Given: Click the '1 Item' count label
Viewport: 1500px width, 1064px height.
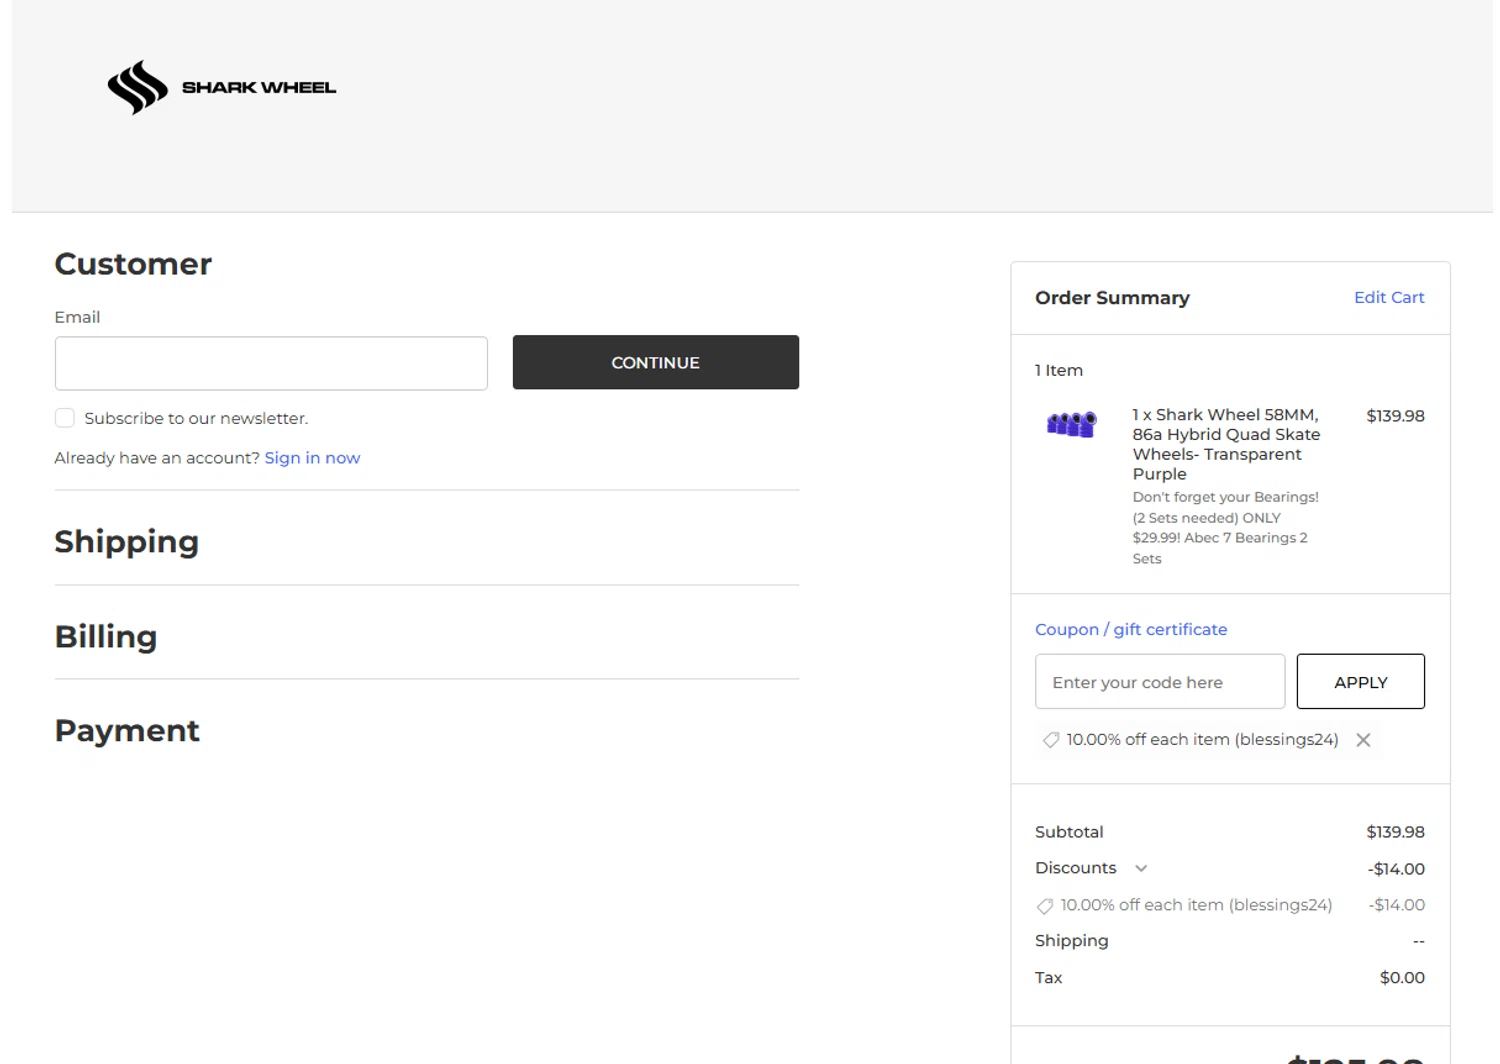Looking at the screenshot, I should tap(1059, 370).
